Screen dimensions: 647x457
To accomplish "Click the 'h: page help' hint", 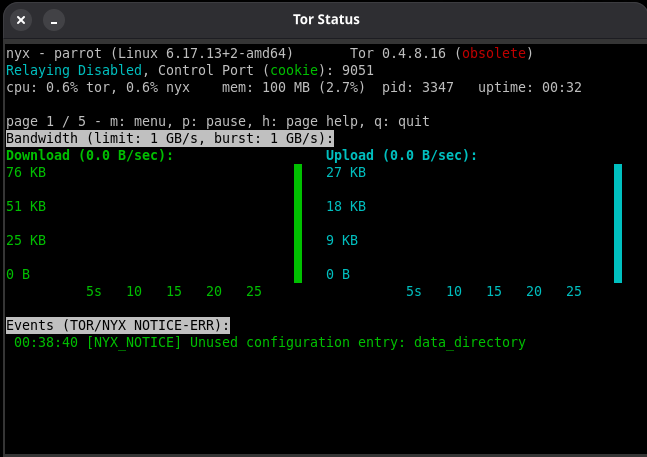I will coord(310,122).
